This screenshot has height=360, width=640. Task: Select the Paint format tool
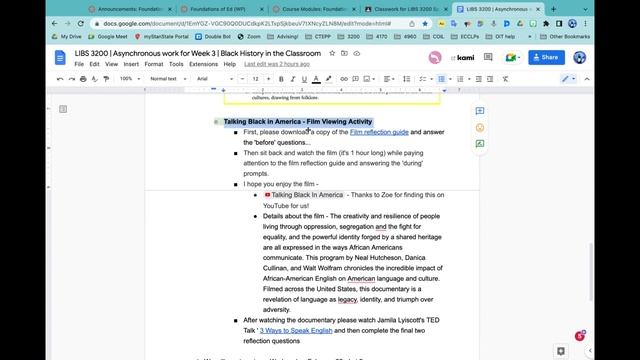tap(106, 79)
